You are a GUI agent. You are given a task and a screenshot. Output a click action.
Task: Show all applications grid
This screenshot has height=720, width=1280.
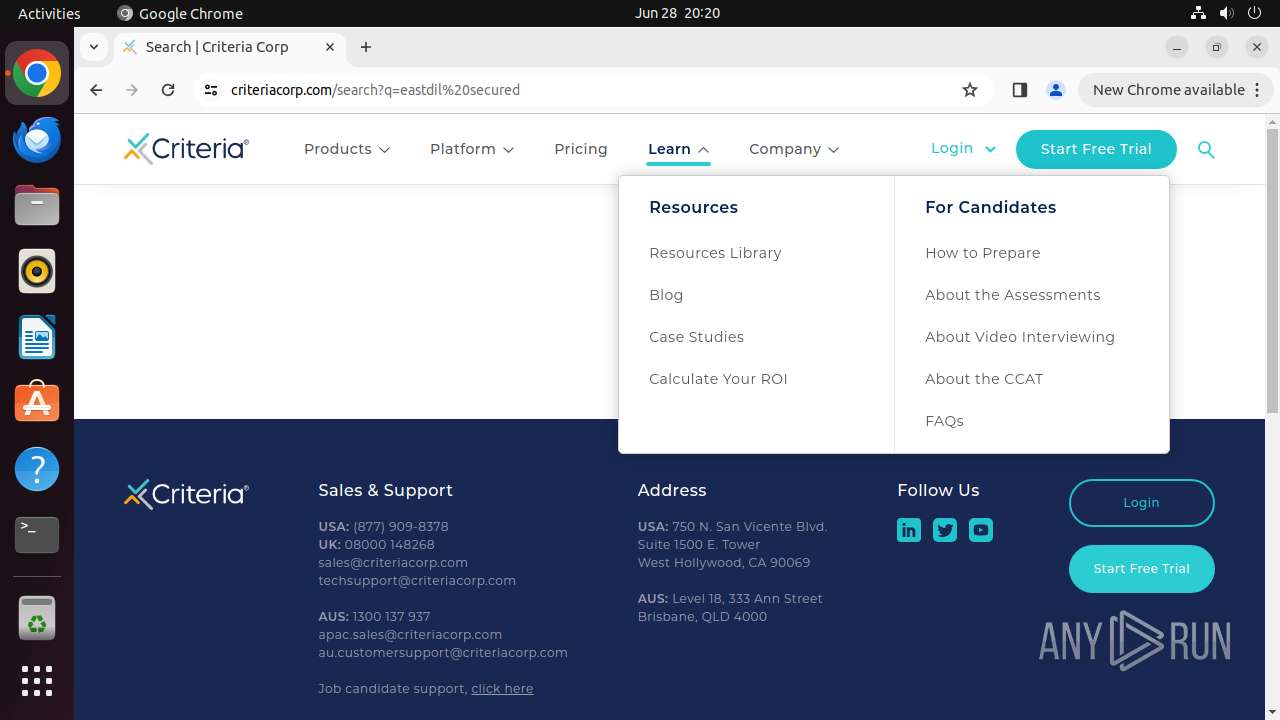pyautogui.click(x=37, y=681)
